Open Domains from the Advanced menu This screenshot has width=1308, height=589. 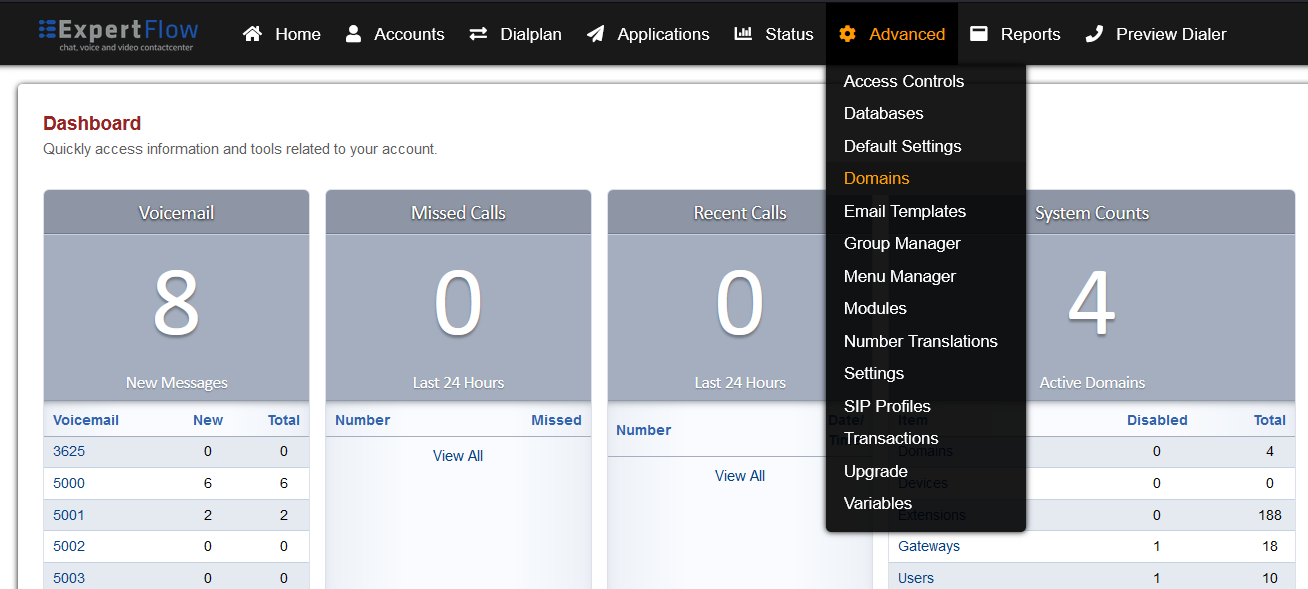[x=876, y=178]
